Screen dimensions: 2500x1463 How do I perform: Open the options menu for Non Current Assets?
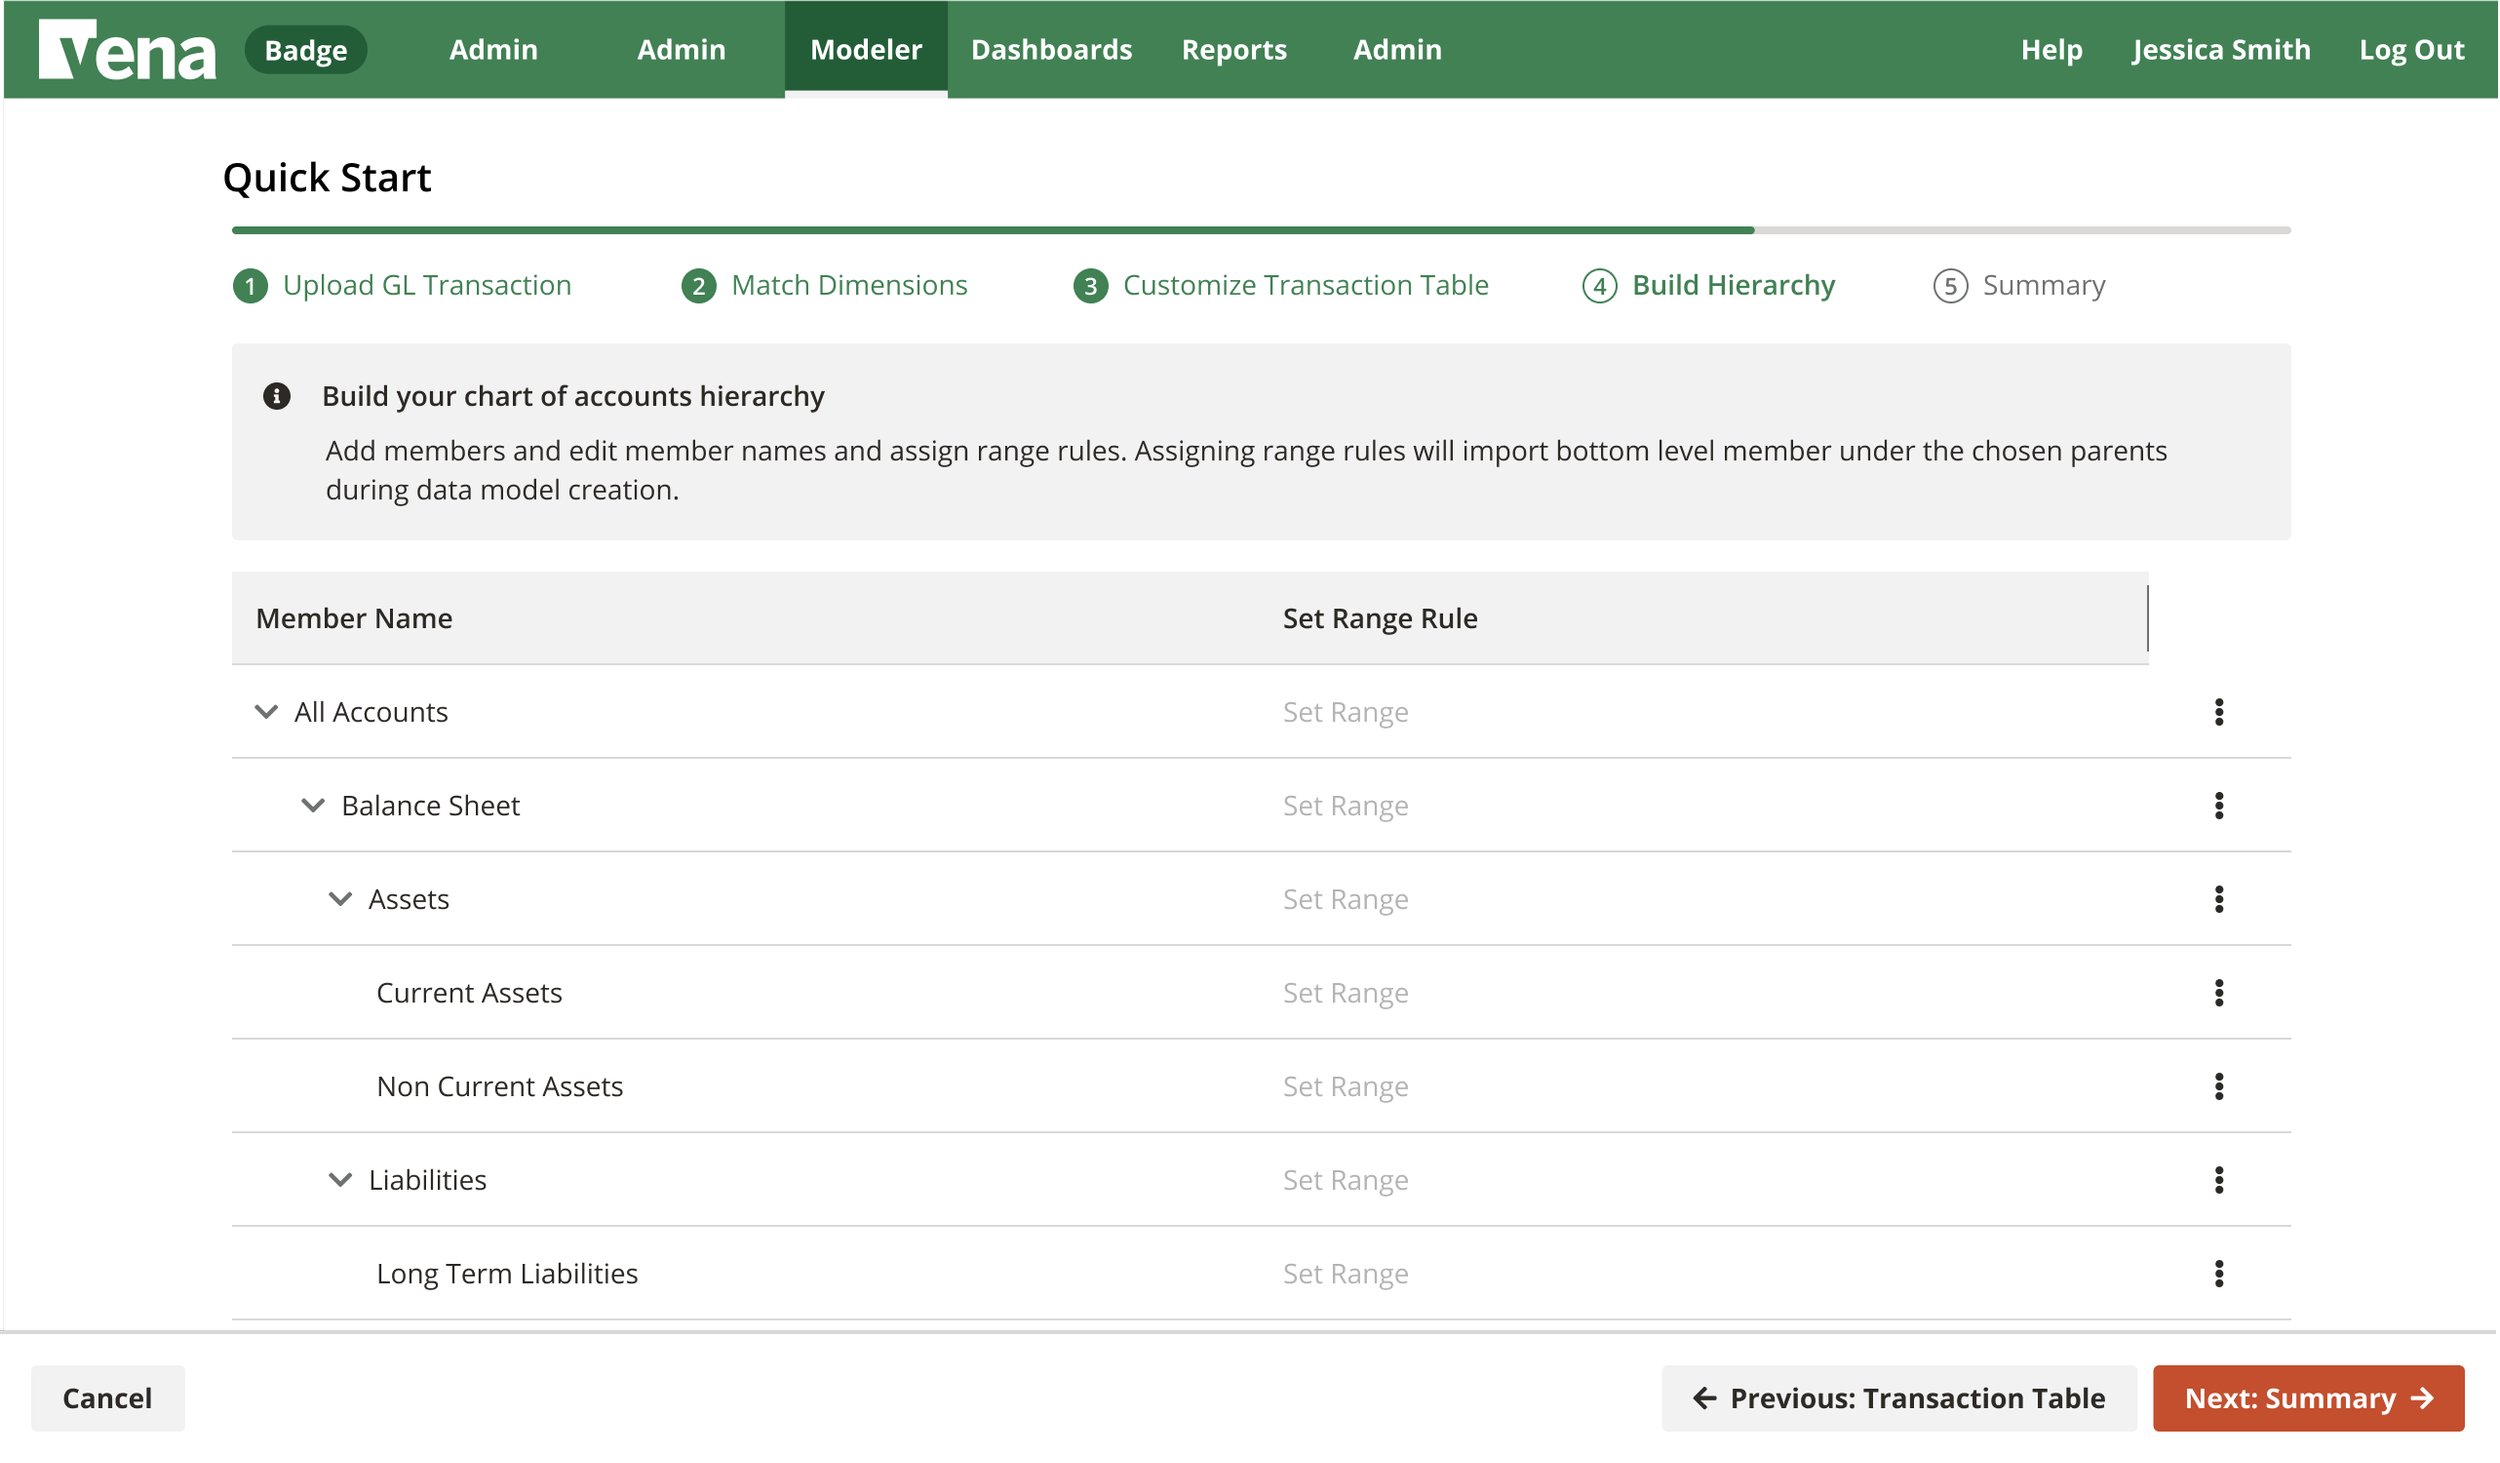click(x=2221, y=1085)
